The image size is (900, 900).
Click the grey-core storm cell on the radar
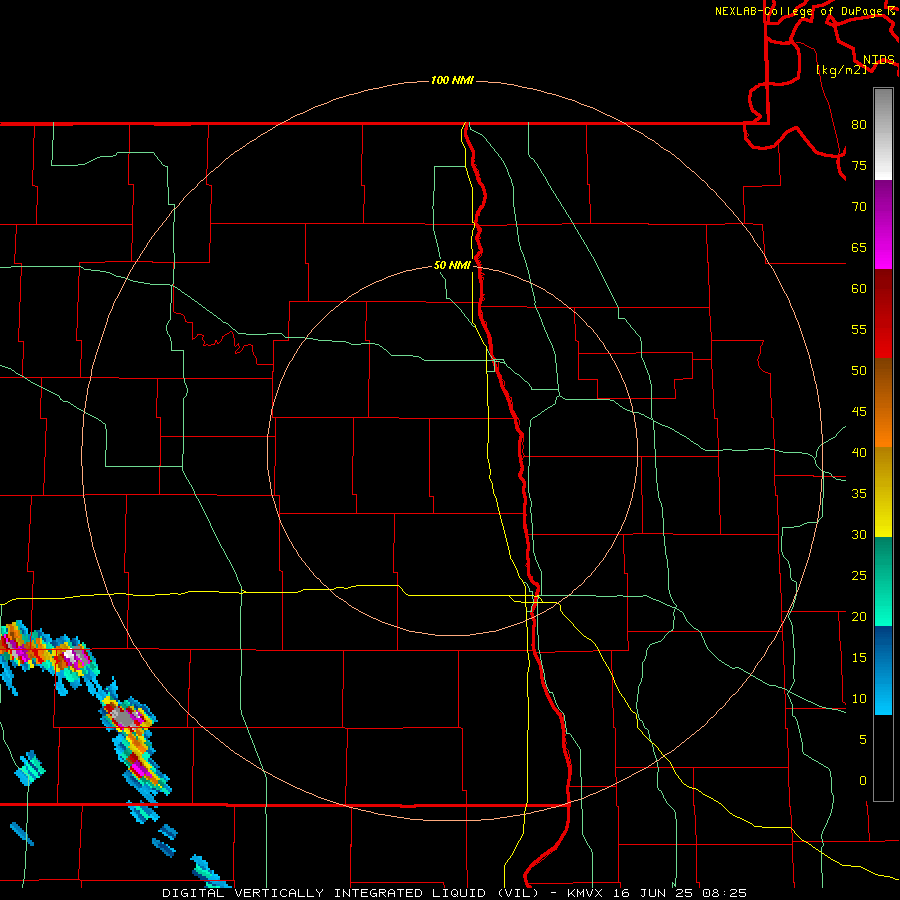tap(123, 715)
